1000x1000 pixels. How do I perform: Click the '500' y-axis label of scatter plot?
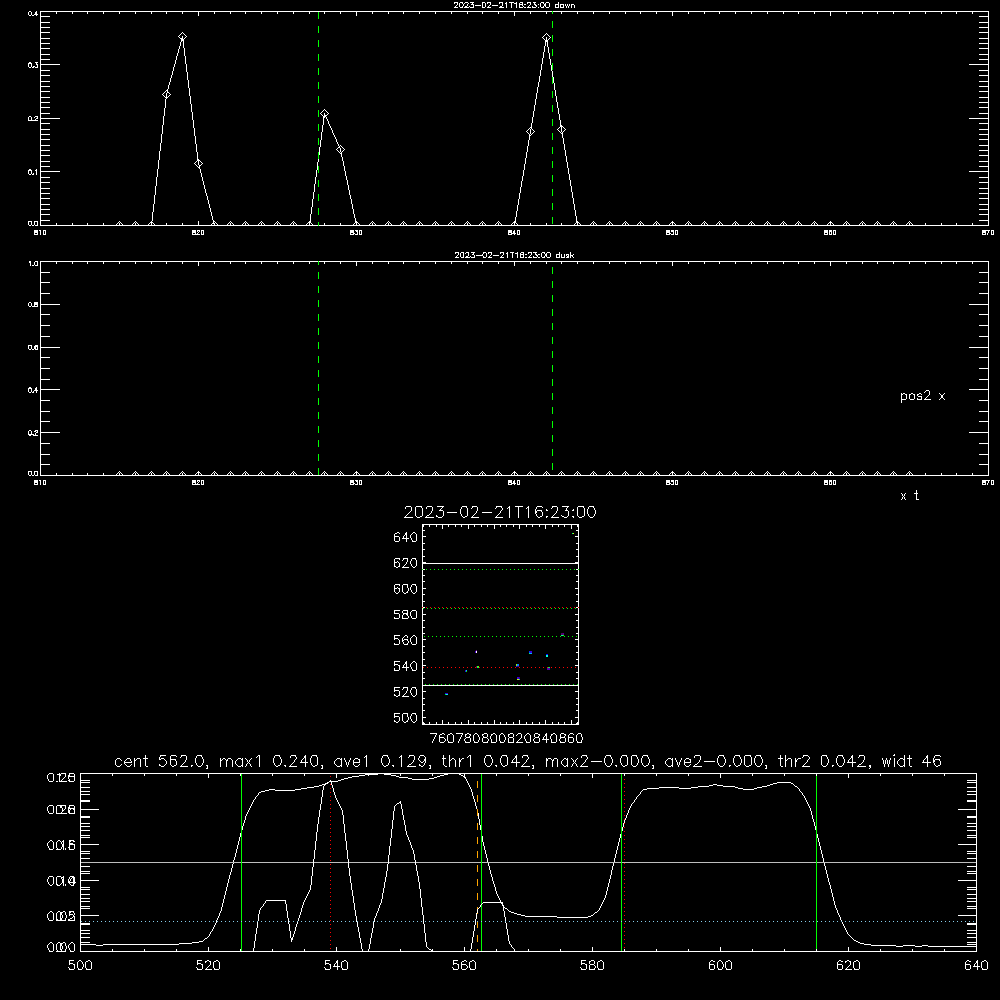(406, 717)
